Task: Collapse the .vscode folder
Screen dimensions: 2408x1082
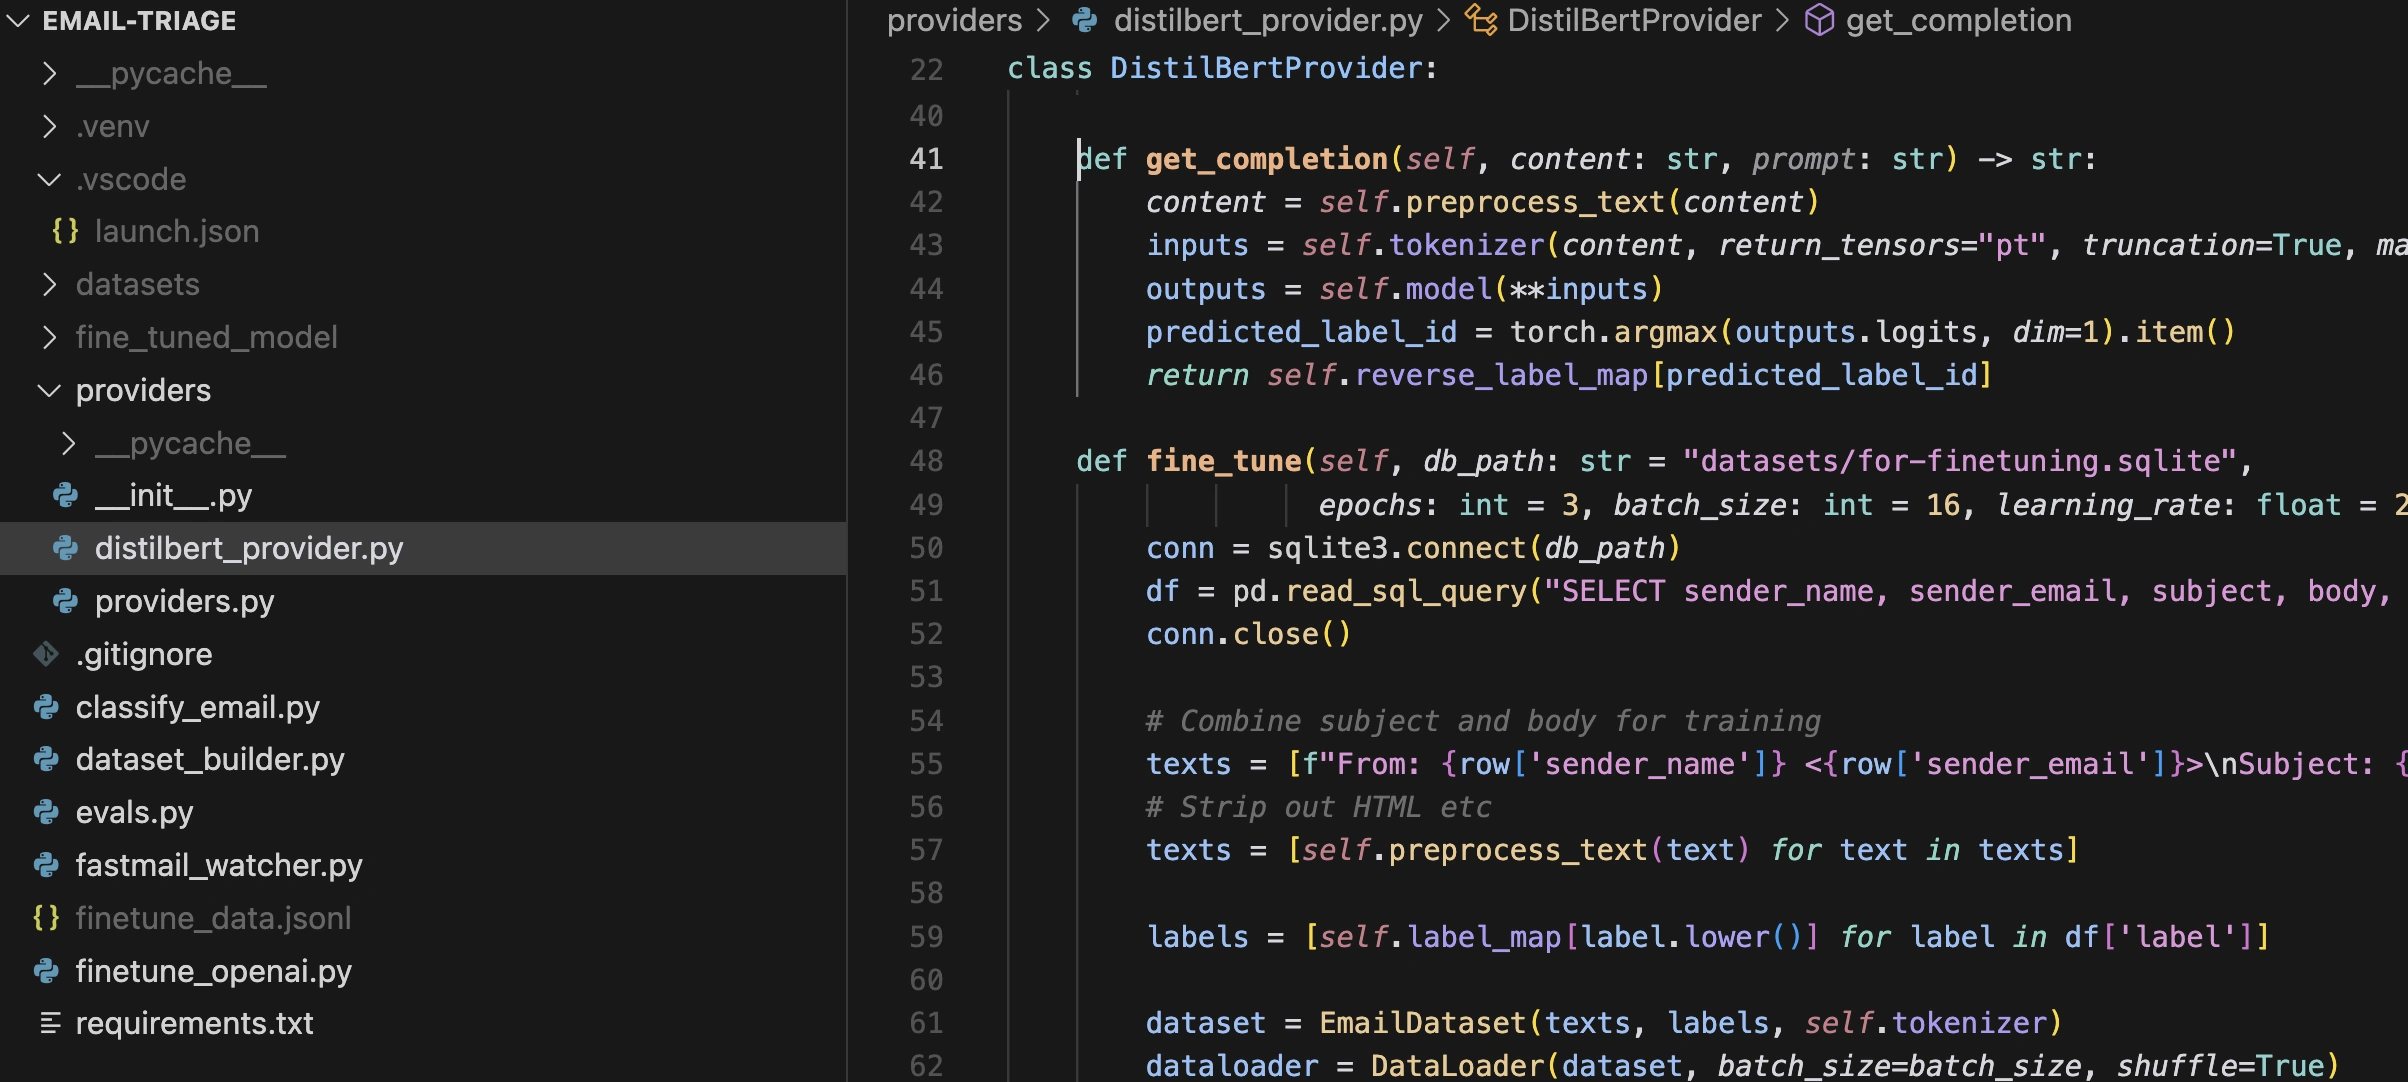Action: 49,179
